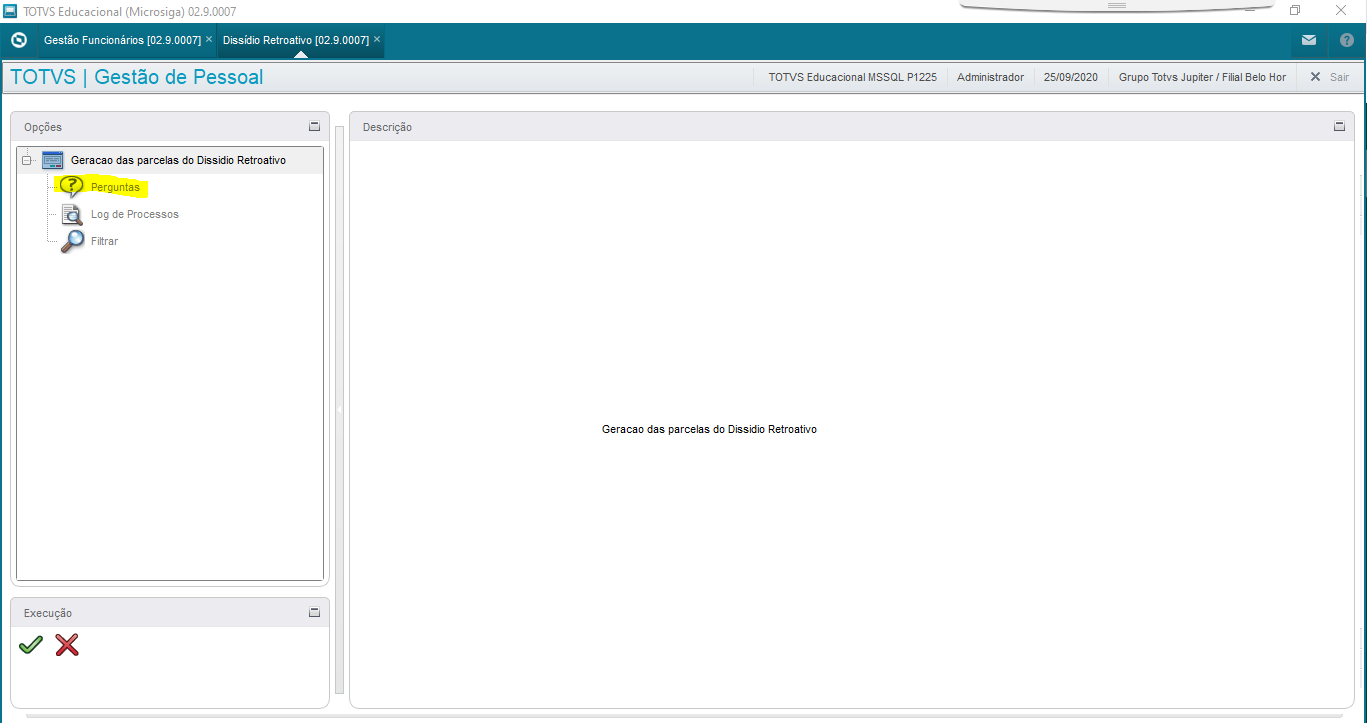Screen dimensions: 1367x723
Task: Open Log de Processos option
Action: click(x=135, y=214)
